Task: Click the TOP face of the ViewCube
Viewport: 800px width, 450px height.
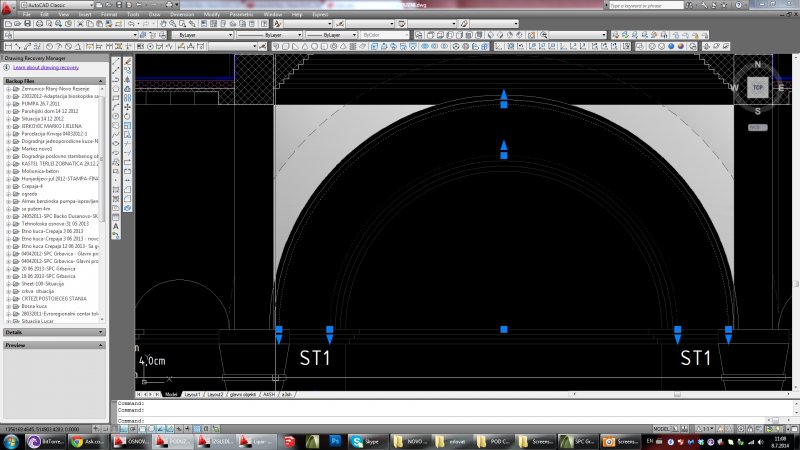Action: [757, 87]
